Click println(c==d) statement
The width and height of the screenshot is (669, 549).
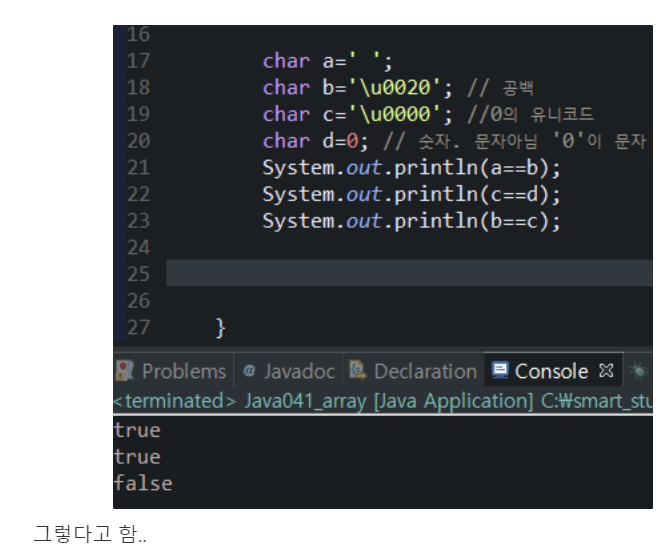point(411,195)
